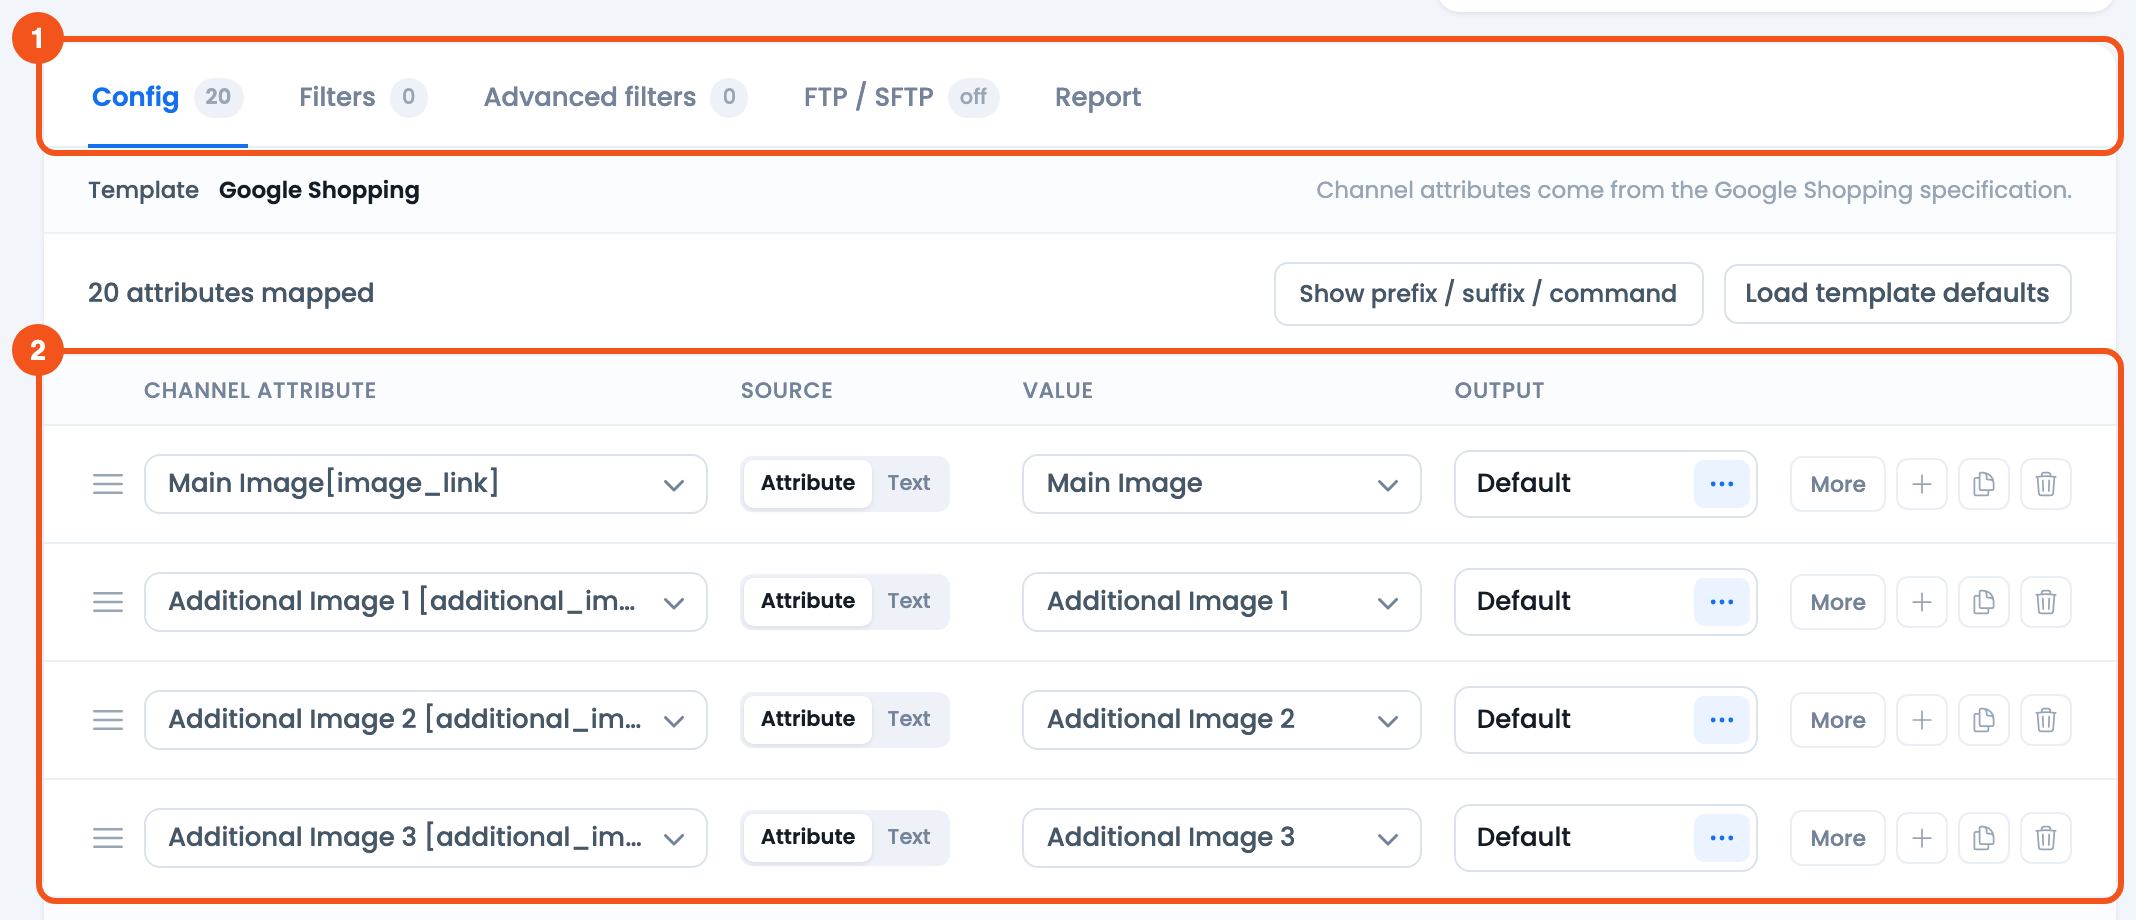This screenshot has height=920, width=2136.
Task: Click drag handle icon for Main Image row
Action: click(x=108, y=484)
